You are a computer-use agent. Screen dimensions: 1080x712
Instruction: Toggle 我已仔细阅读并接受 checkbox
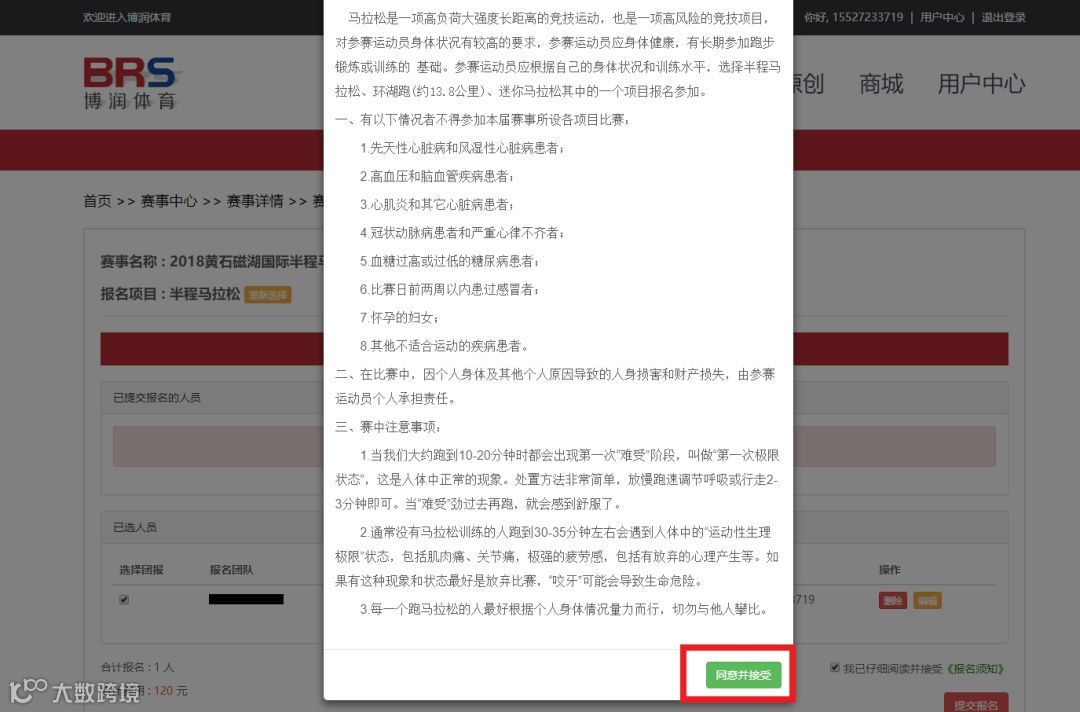[x=835, y=667]
